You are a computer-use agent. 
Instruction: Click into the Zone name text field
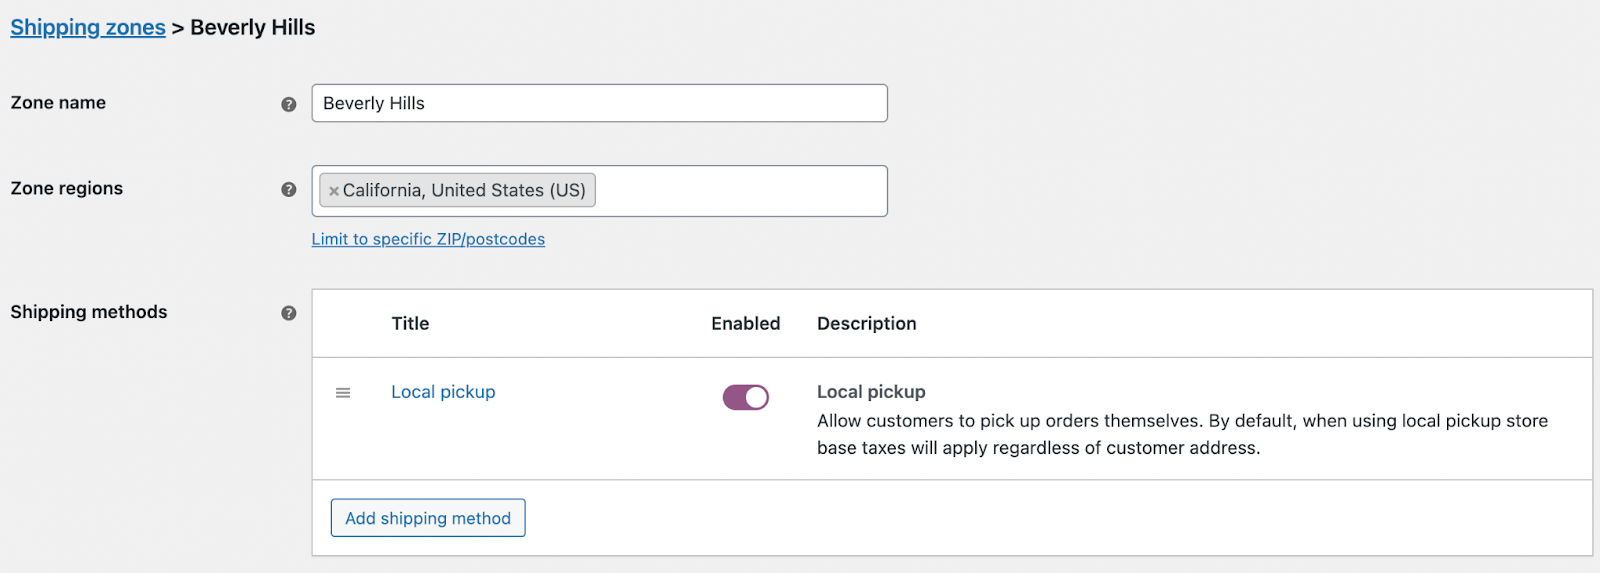point(600,104)
